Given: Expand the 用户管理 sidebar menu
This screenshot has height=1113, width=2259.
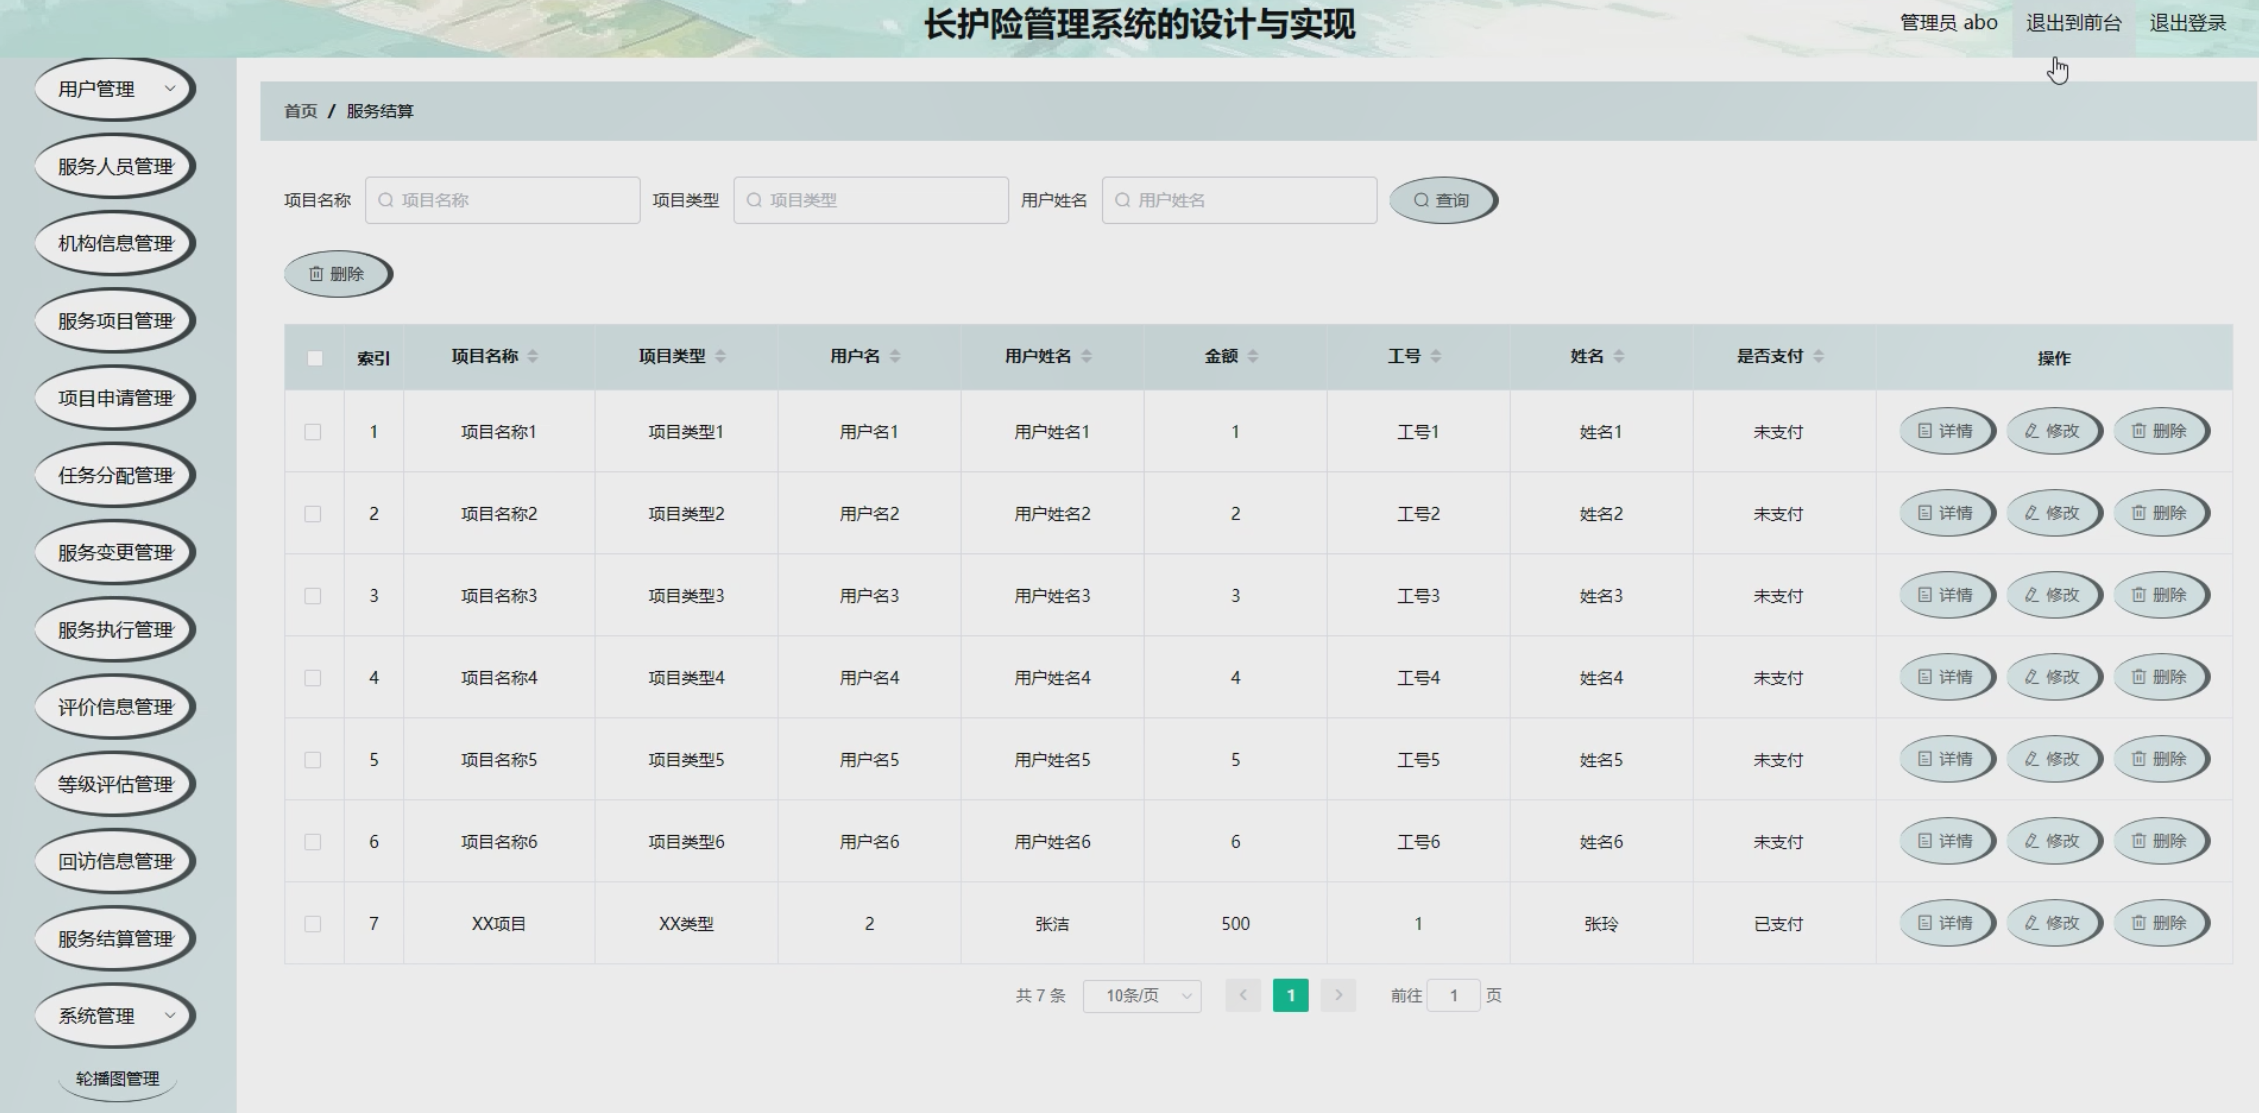Looking at the screenshot, I should point(115,89).
